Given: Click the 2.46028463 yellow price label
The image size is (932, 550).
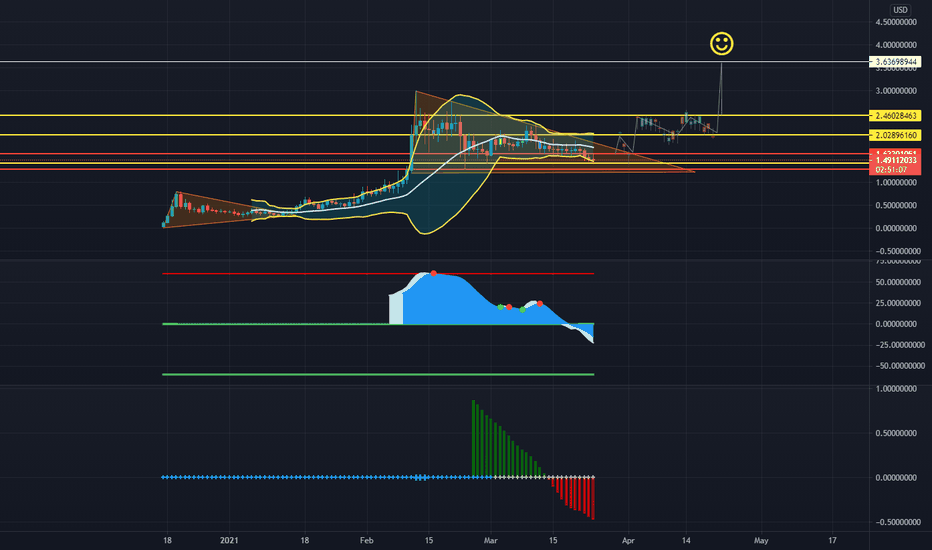Looking at the screenshot, I should coord(895,115).
